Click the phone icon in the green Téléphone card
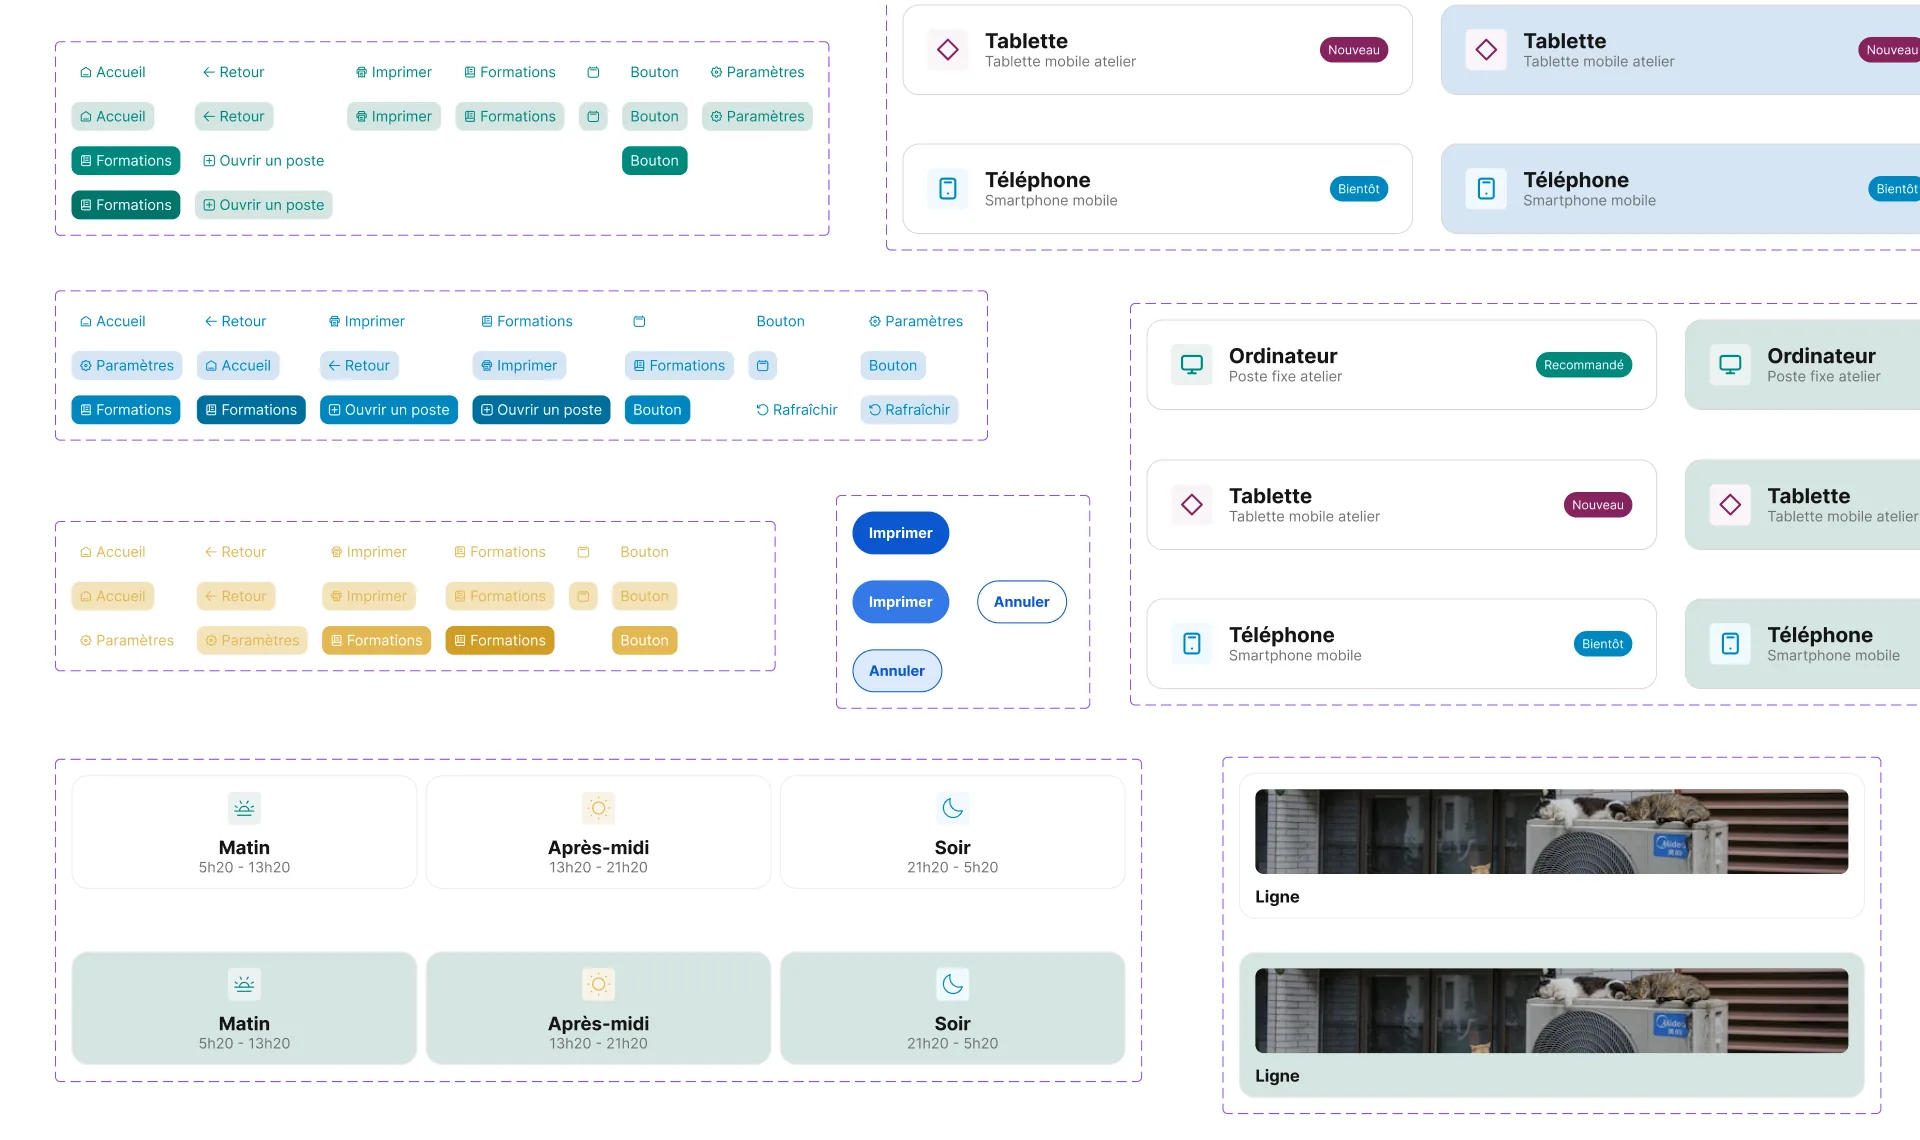The height and width of the screenshot is (1140, 1920). pos(1730,644)
